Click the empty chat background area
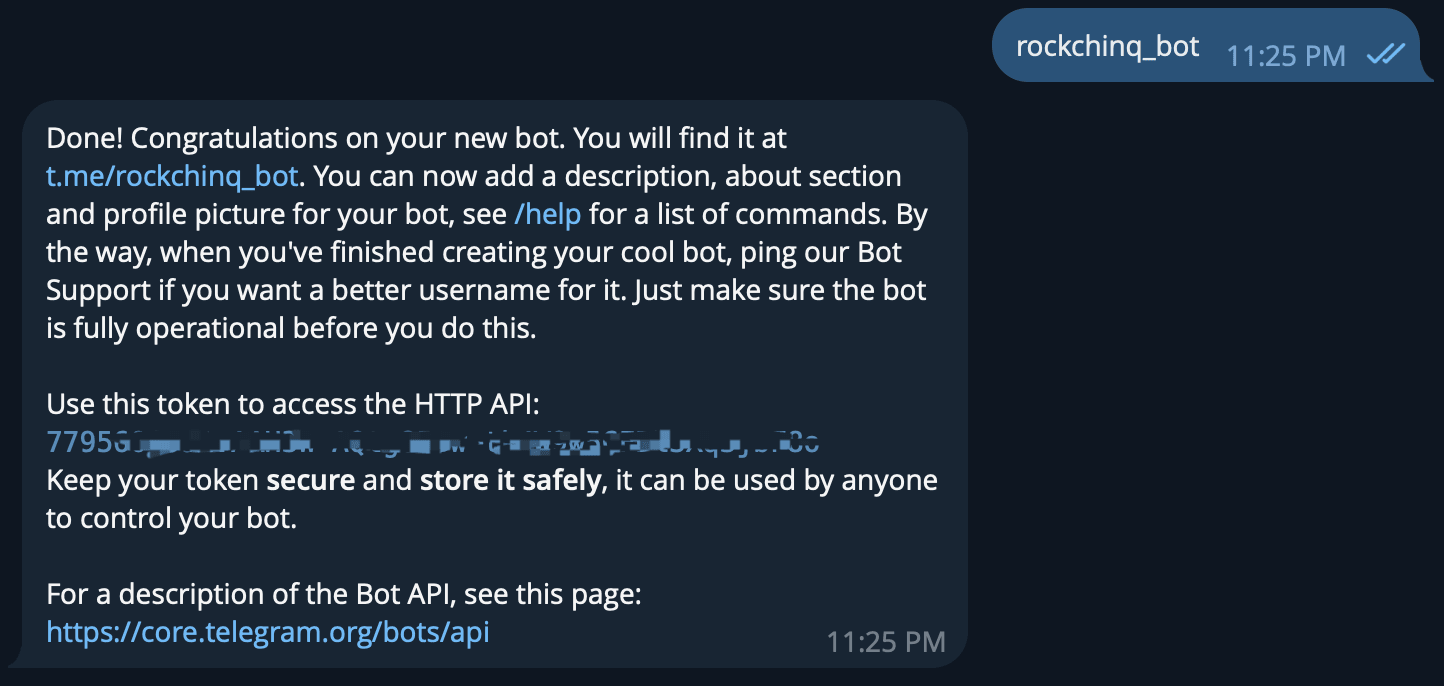This screenshot has height=686, width=1444. coord(1200,400)
